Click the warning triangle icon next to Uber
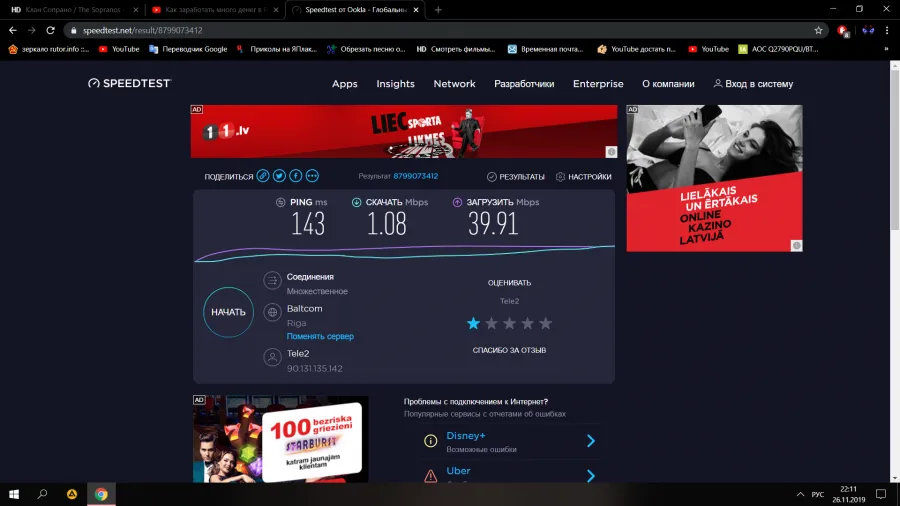The height and width of the screenshot is (506, 900). coord(430,476)
